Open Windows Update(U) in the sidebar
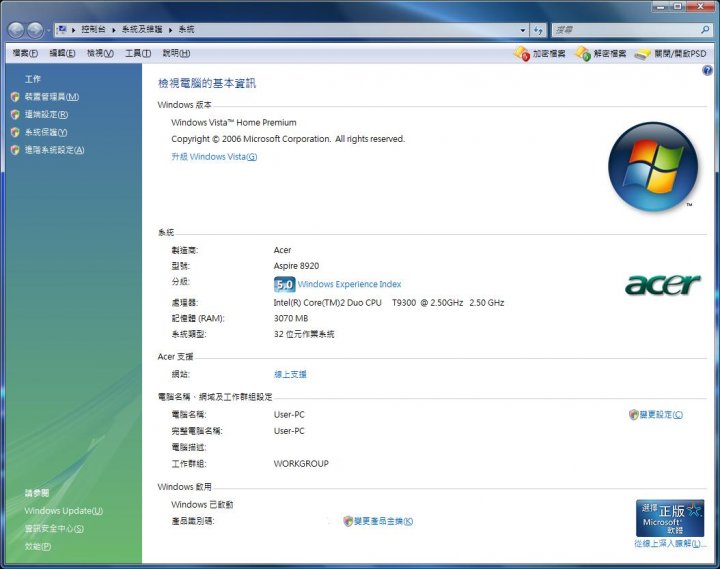720x569 pixels. coord(63,511)
